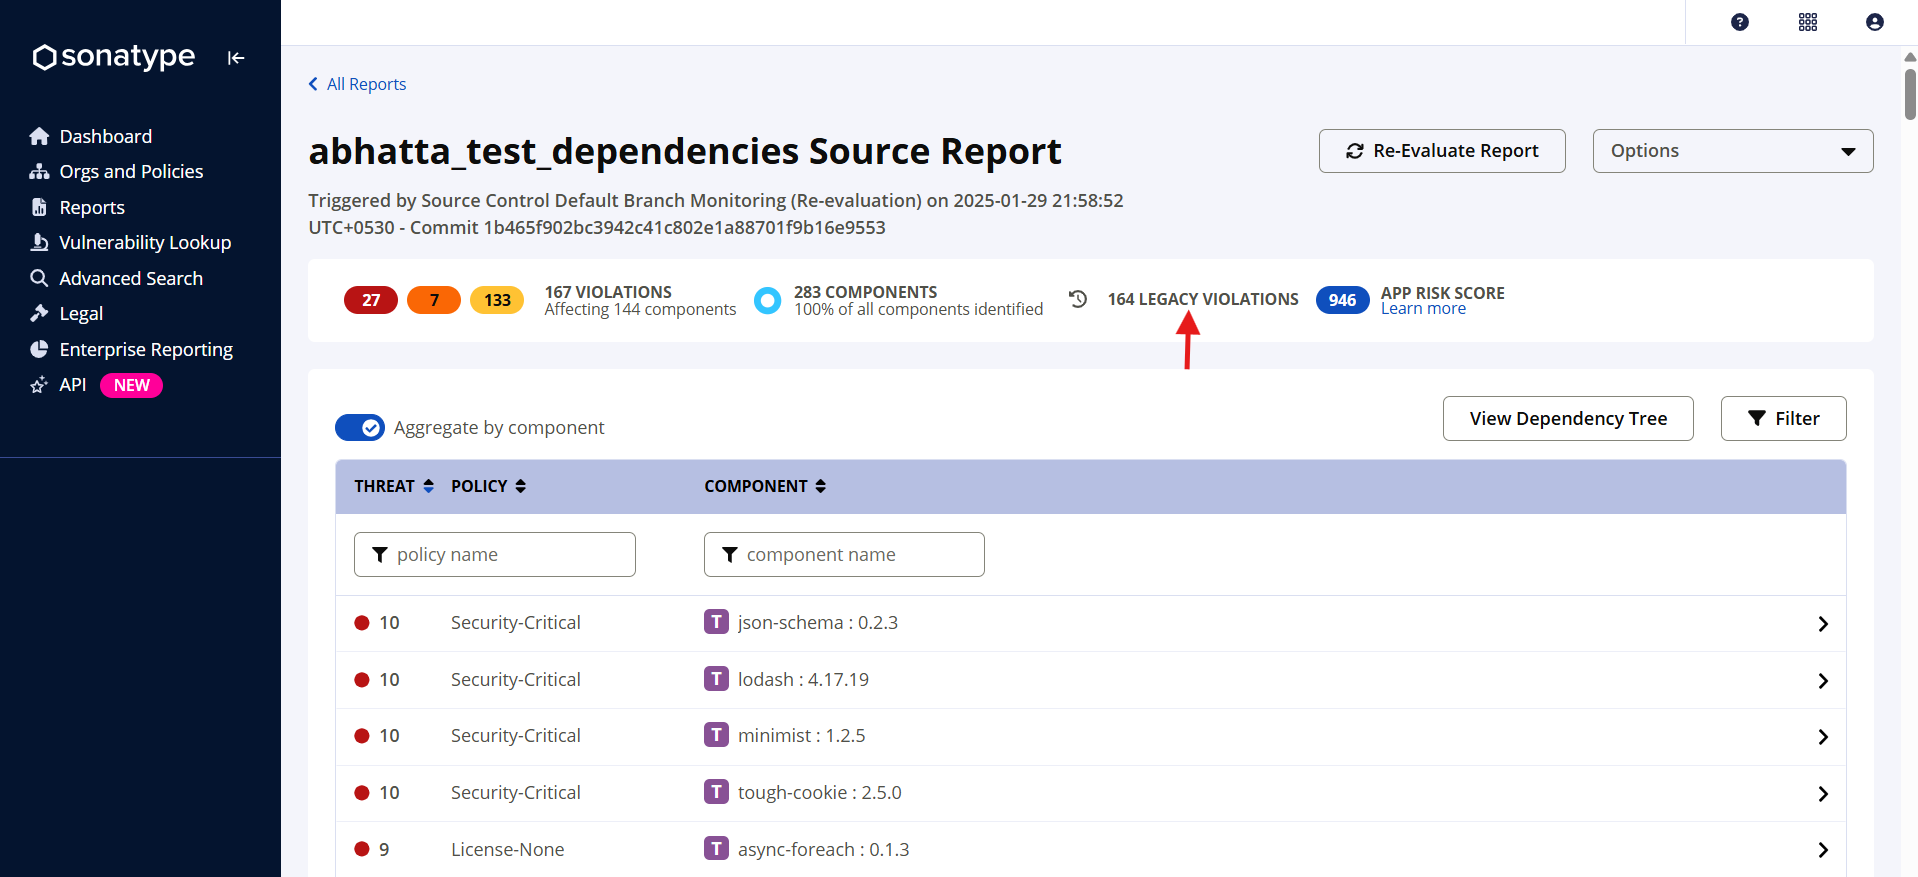Image resolution: width=1918 pixels, height=877 pixels.
Task: Click 164 Legacy Violations
Action: (x=1203, y=299)
